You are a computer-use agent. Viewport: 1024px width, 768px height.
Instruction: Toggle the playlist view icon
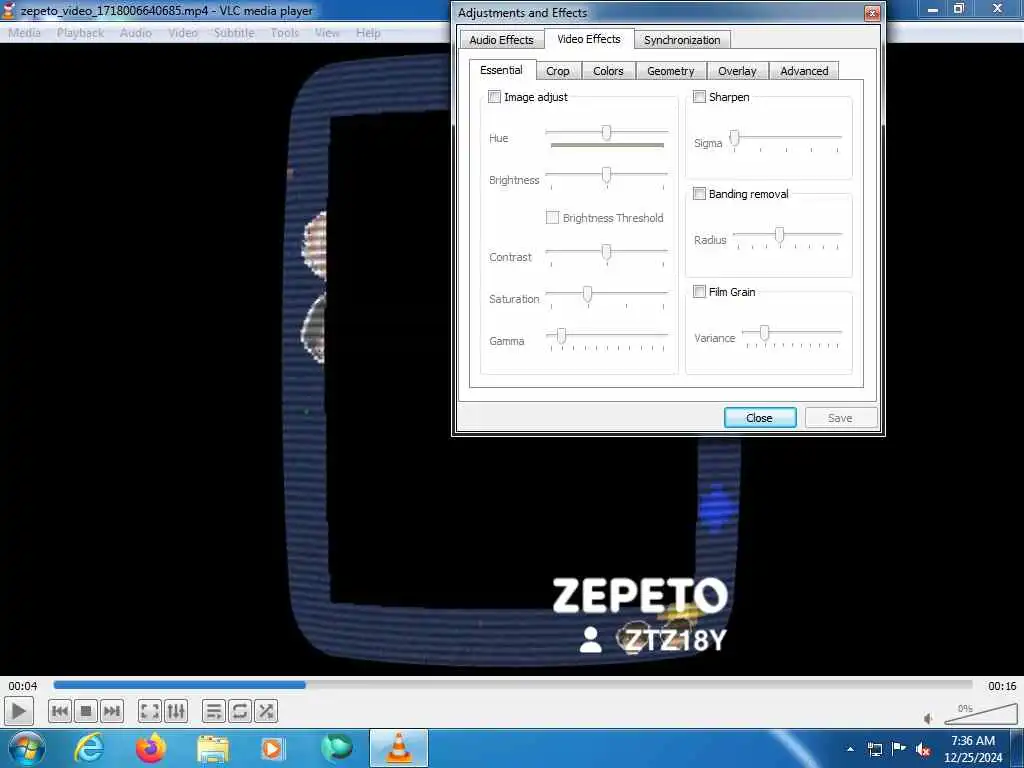pyautogui.click(x=214, y=711)
